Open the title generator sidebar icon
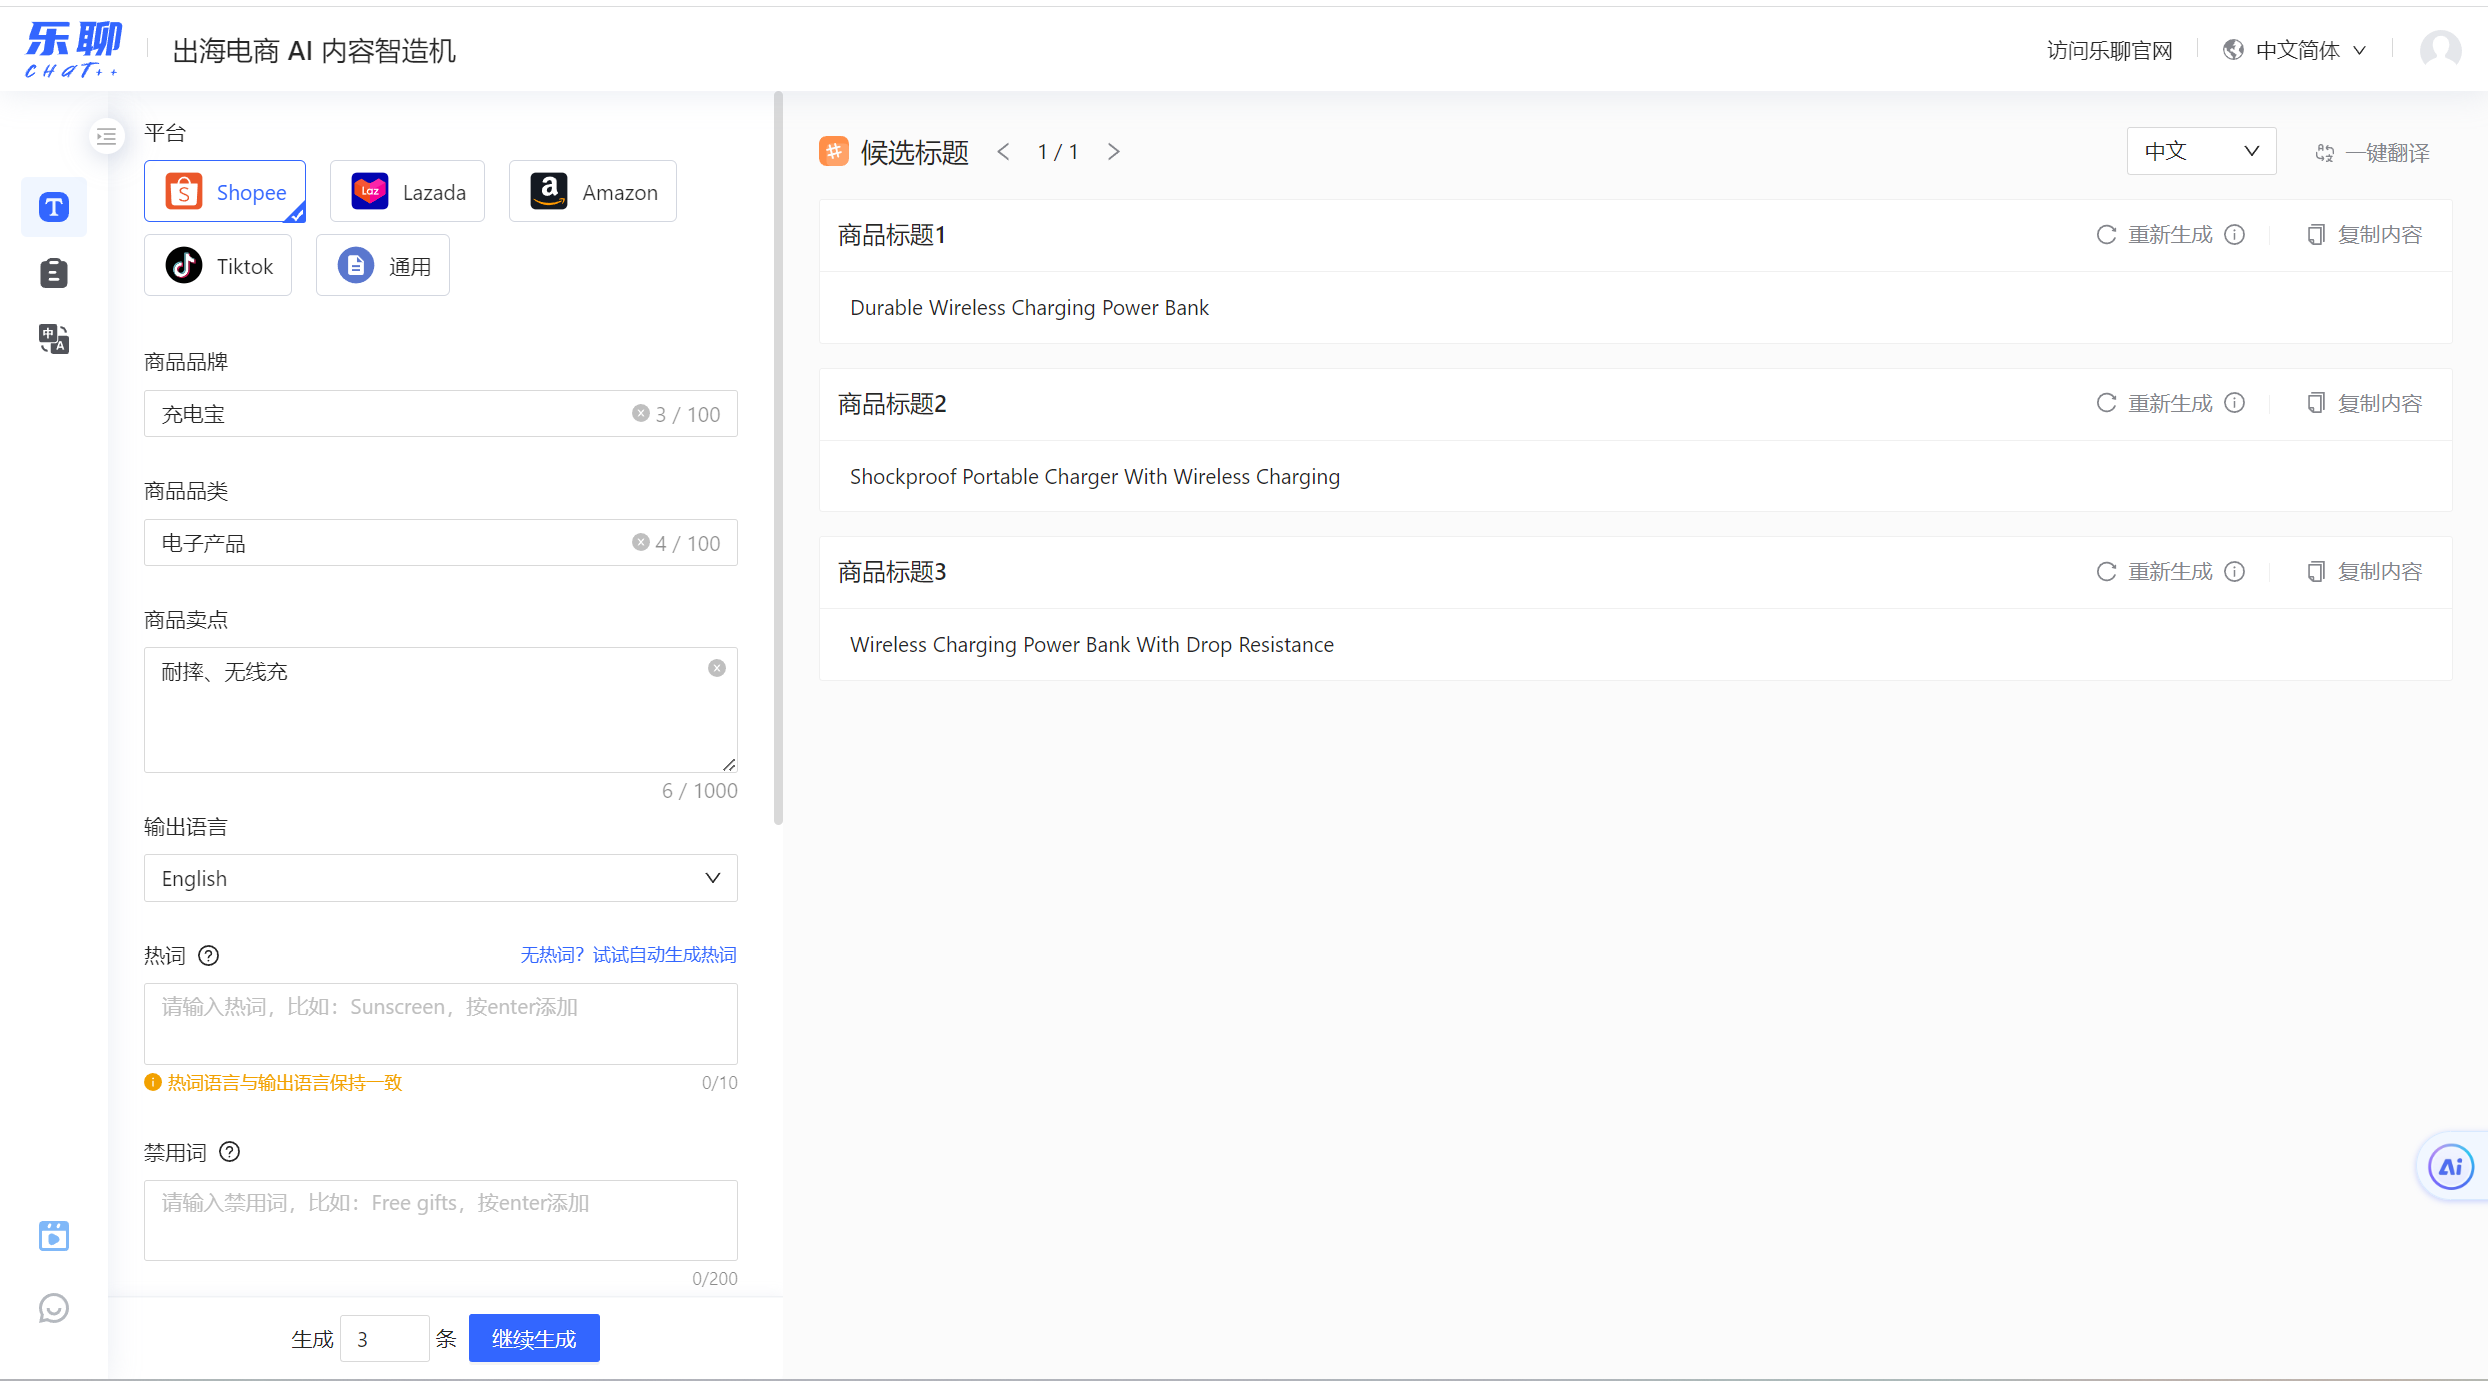 (54, 207)
